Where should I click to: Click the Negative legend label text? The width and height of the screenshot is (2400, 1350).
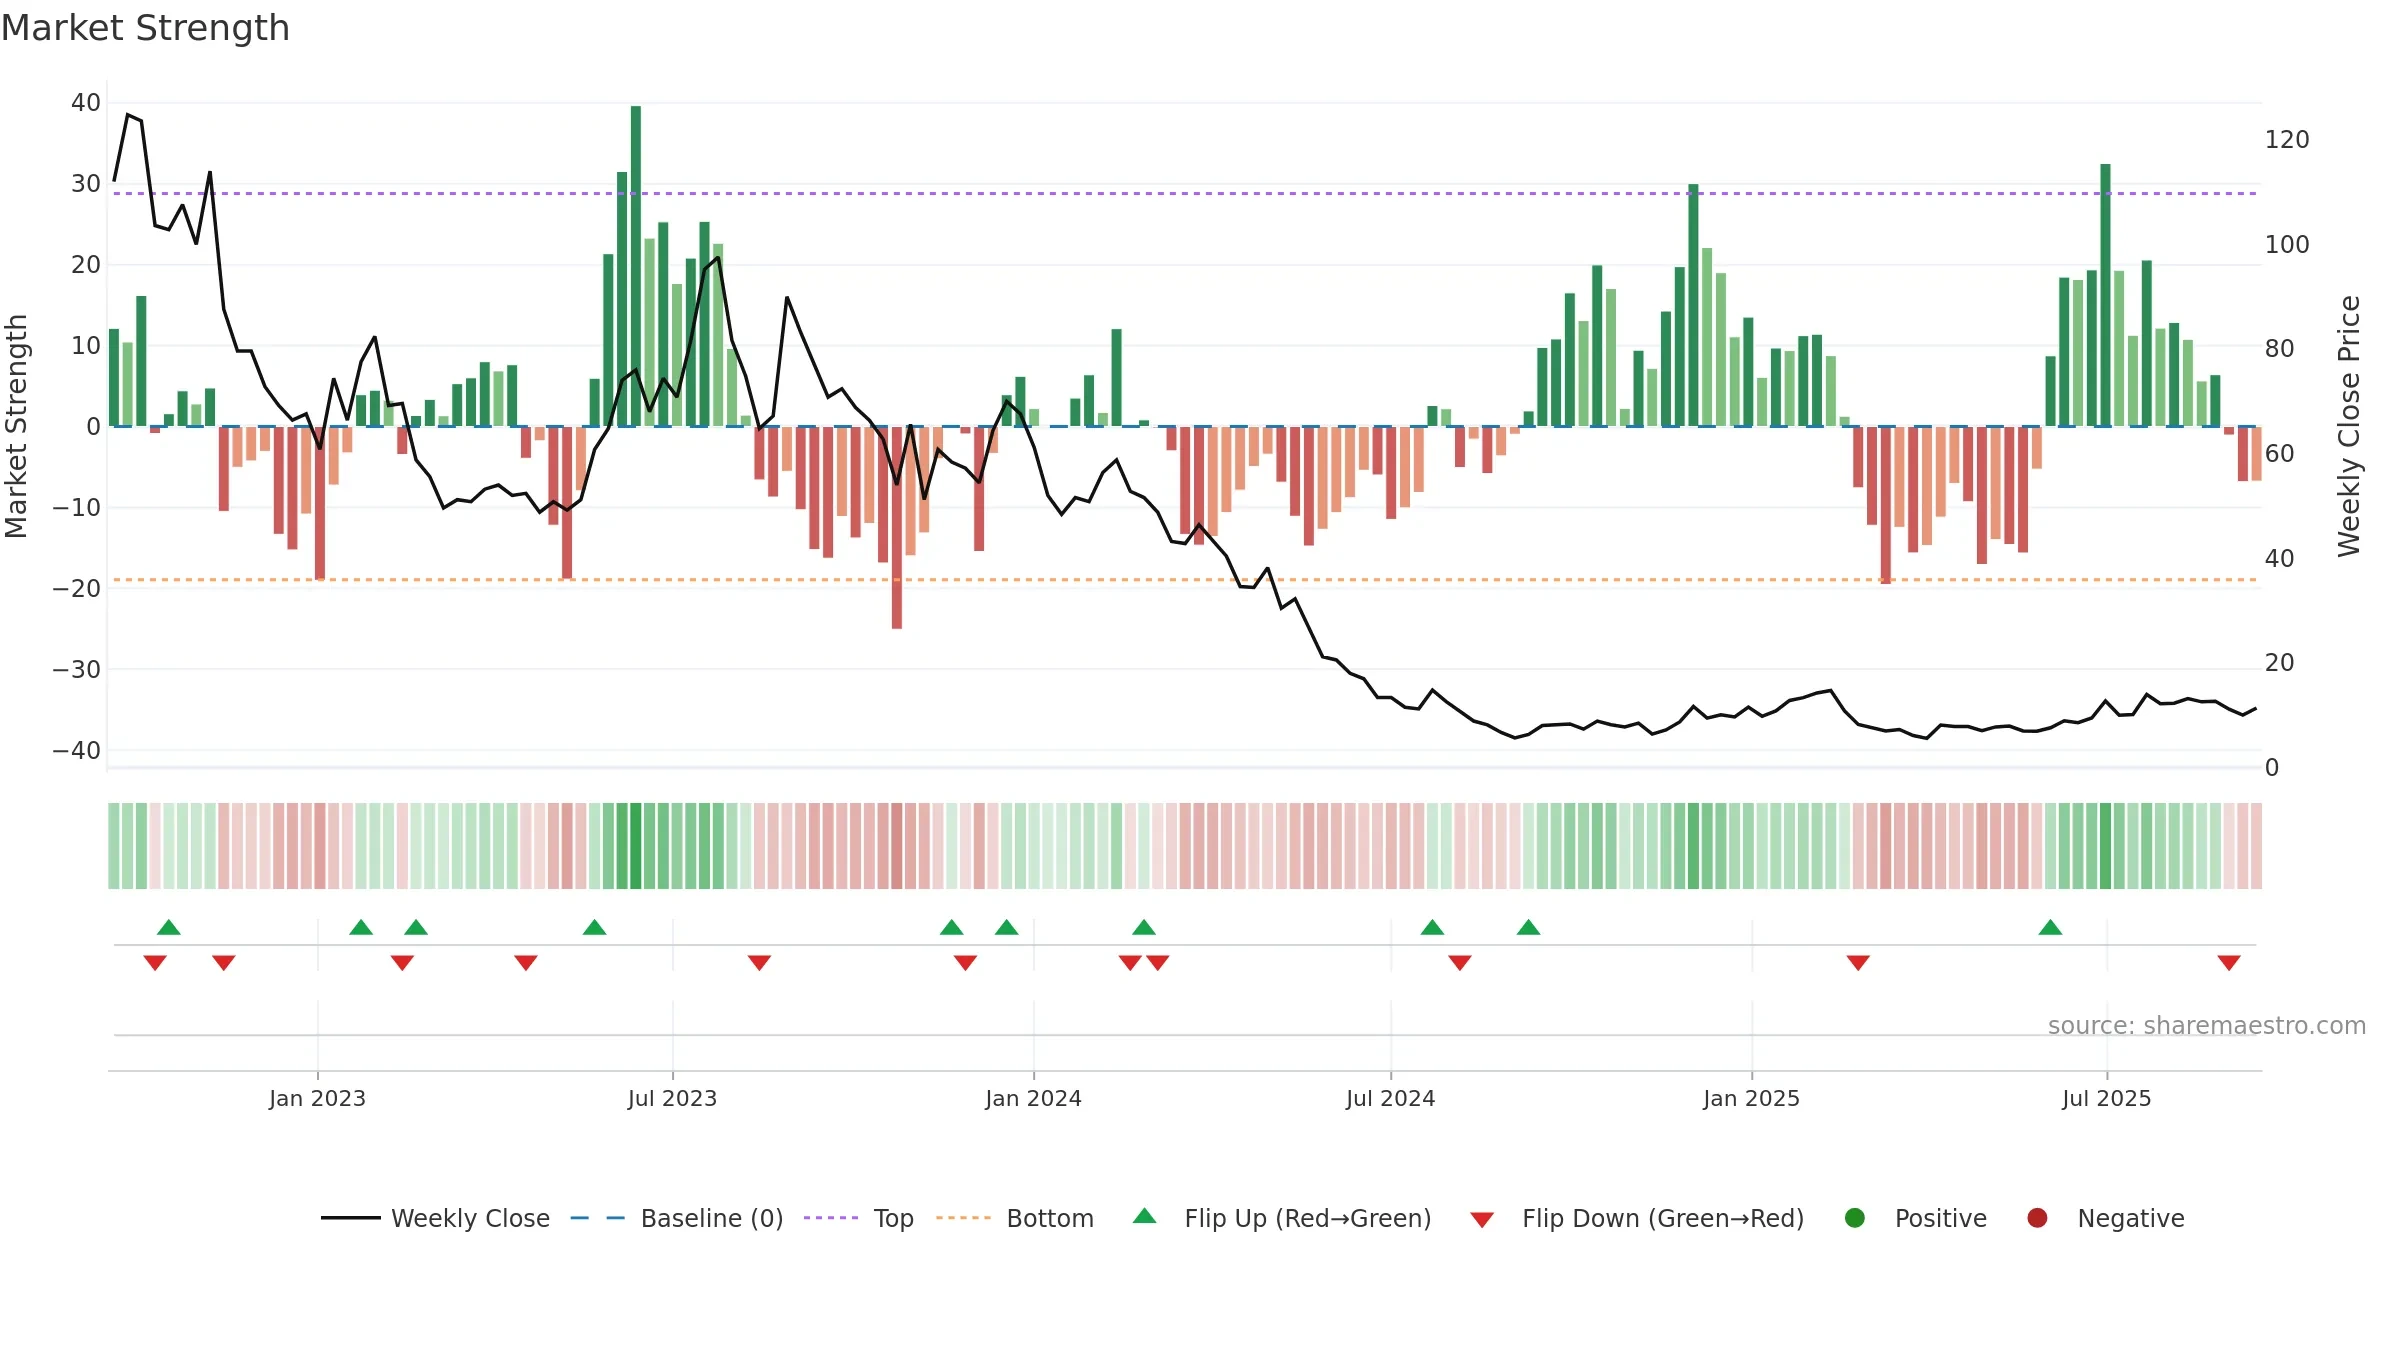coord(2131,1218)
